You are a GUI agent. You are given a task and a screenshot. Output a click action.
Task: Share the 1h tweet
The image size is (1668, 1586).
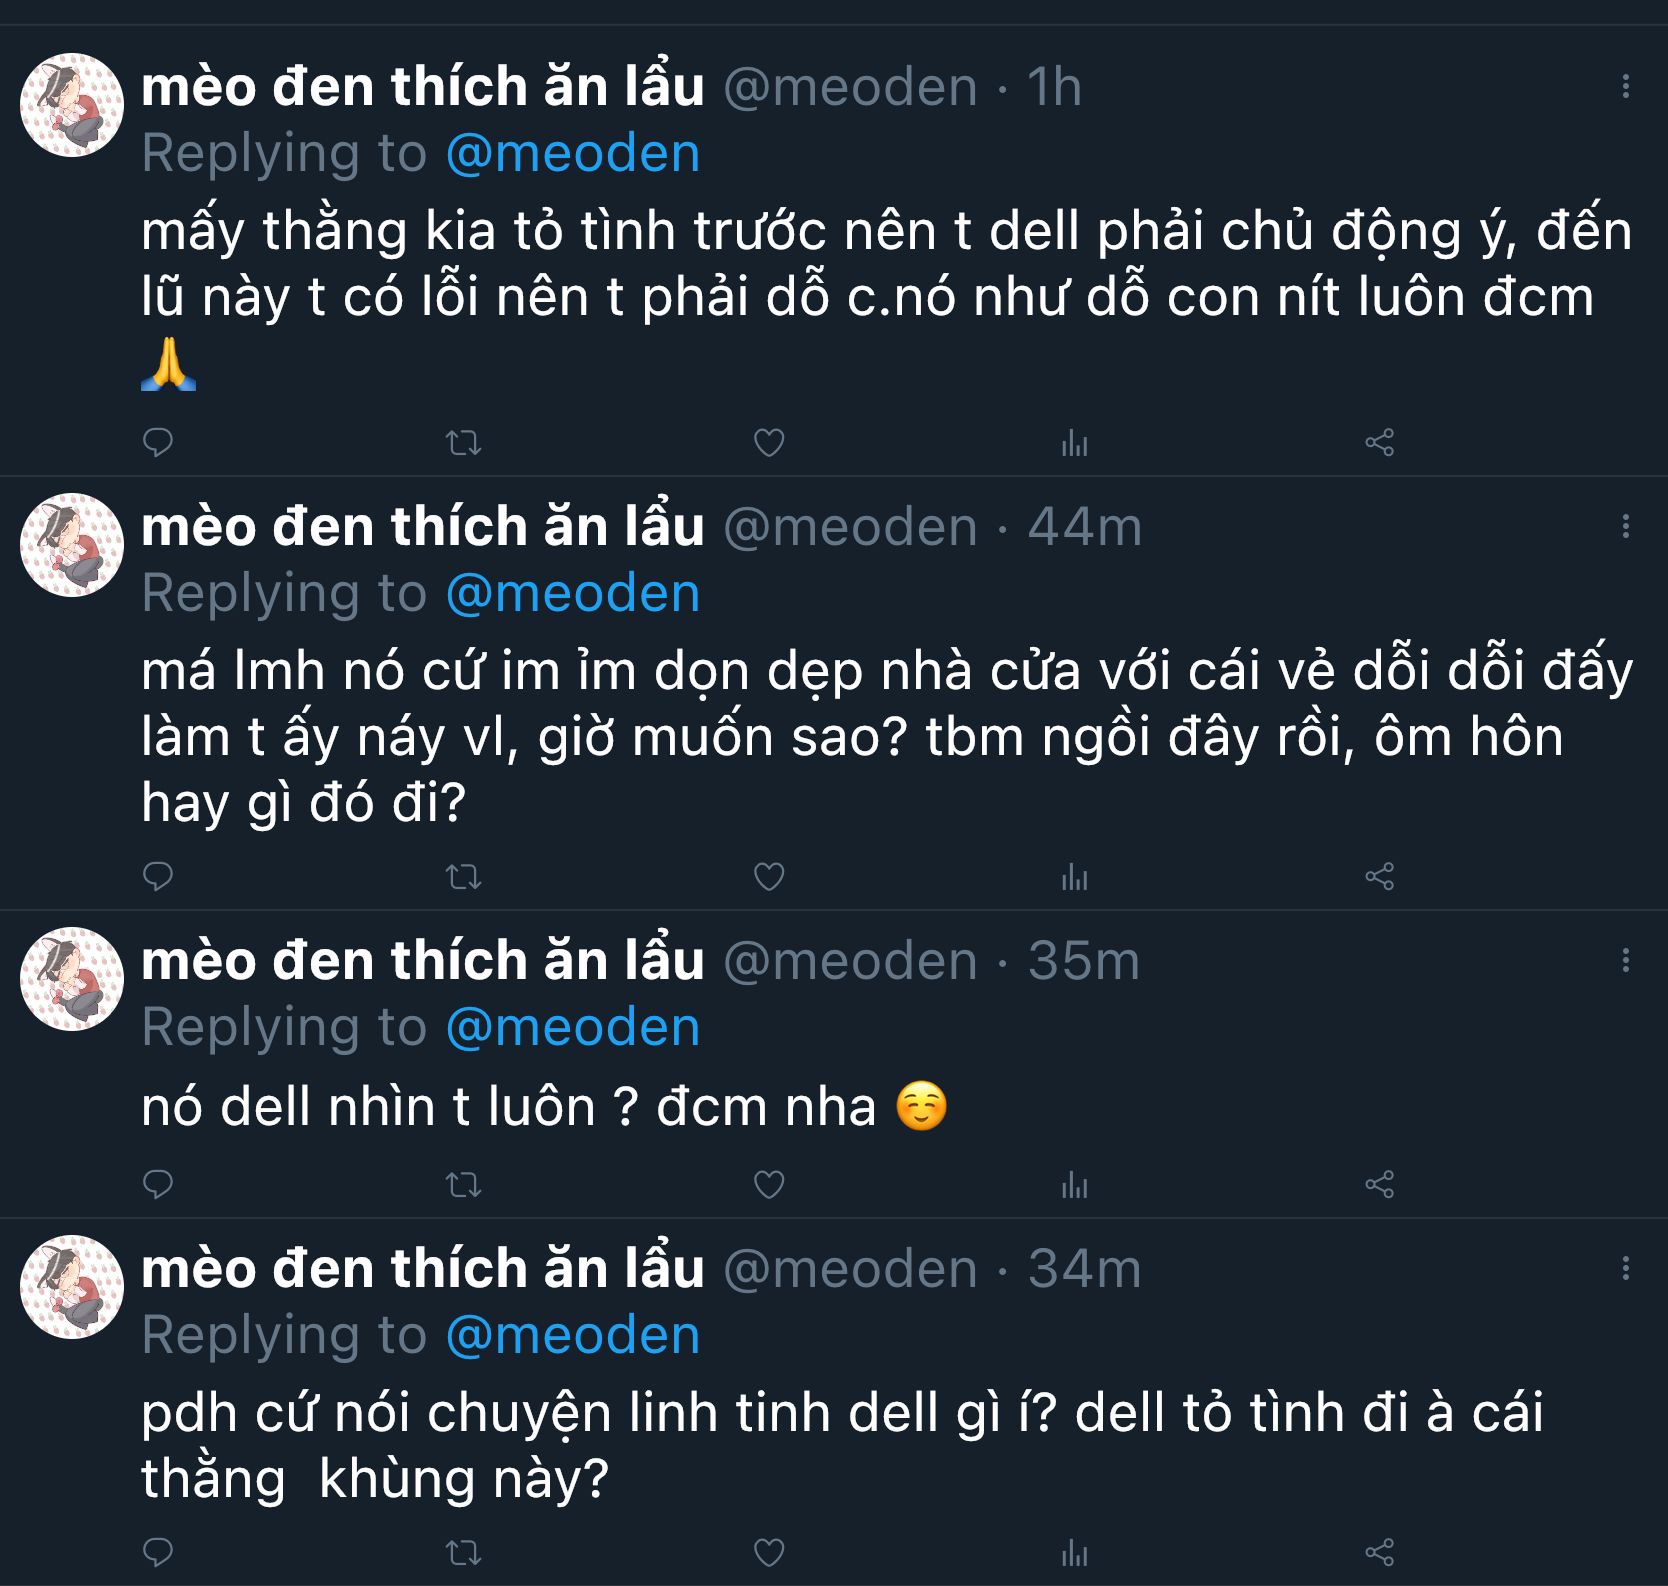(1379, 442)
